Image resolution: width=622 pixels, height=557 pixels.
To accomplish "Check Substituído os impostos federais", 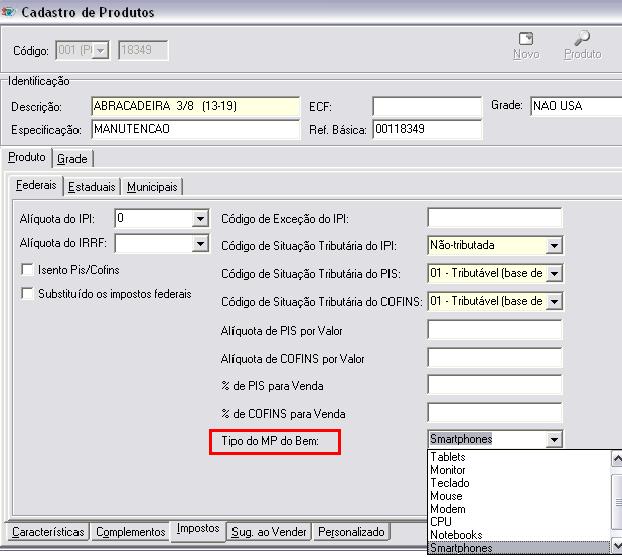I will pos(27,294).
